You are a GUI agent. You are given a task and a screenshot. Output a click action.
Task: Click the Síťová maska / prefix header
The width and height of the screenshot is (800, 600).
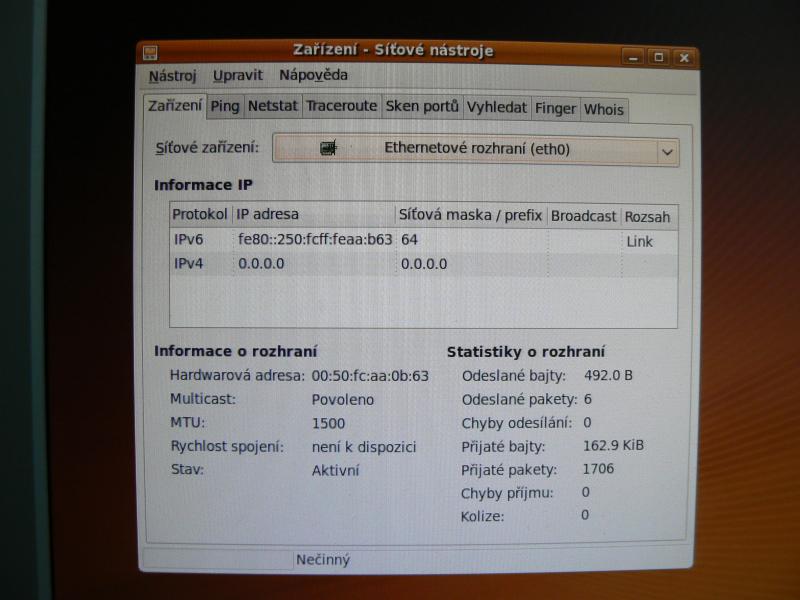[470, 215]
